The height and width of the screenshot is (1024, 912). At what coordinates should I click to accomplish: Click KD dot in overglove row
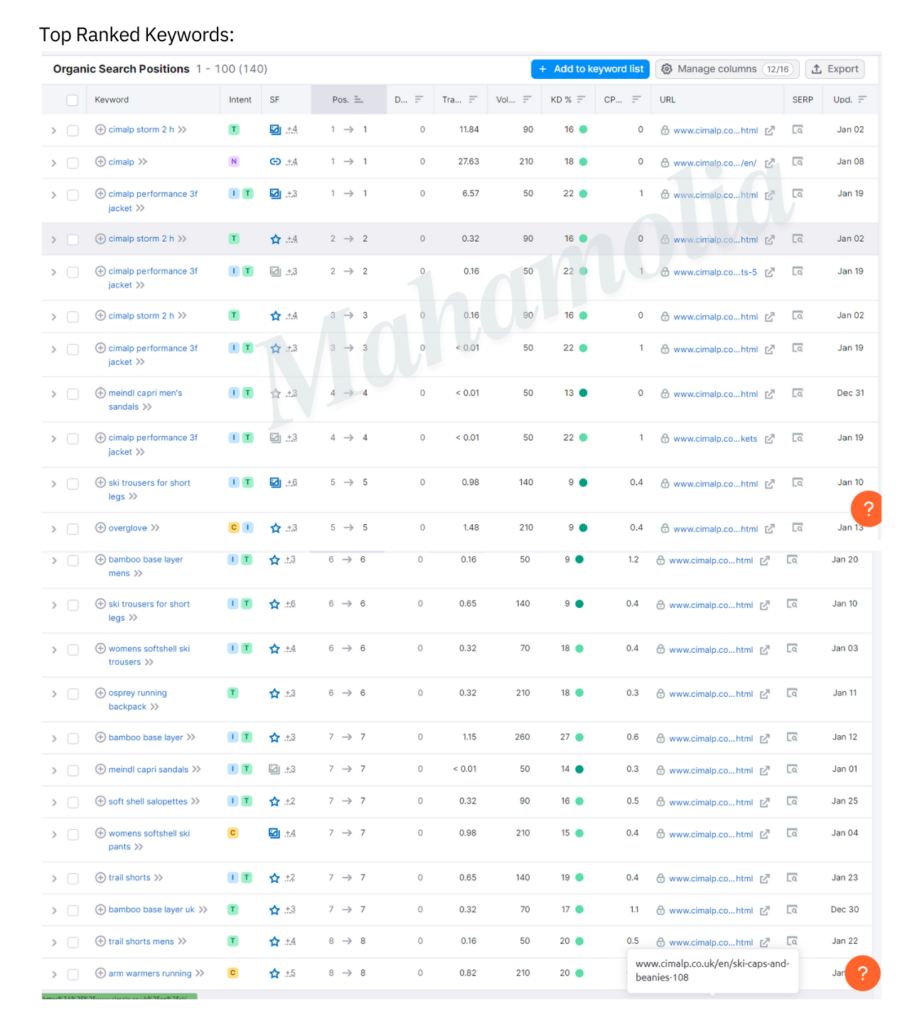tap(583, 528)
